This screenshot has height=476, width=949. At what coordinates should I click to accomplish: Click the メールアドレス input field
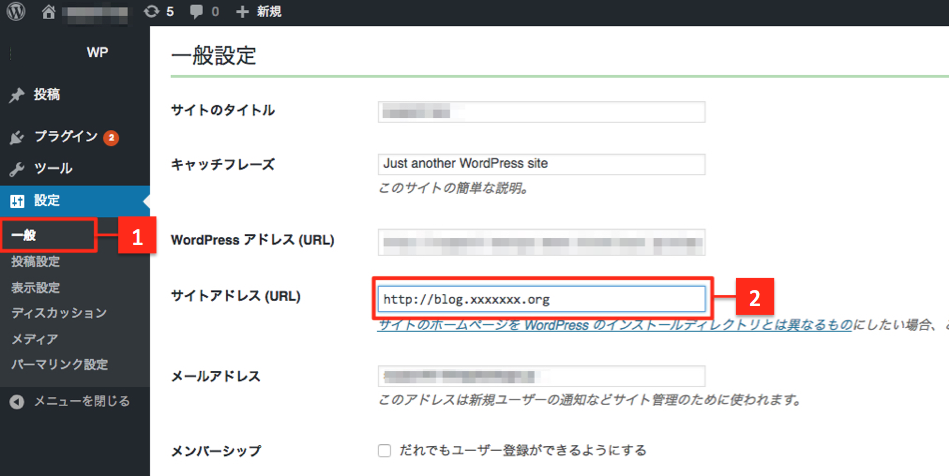[x=542, y=376]
